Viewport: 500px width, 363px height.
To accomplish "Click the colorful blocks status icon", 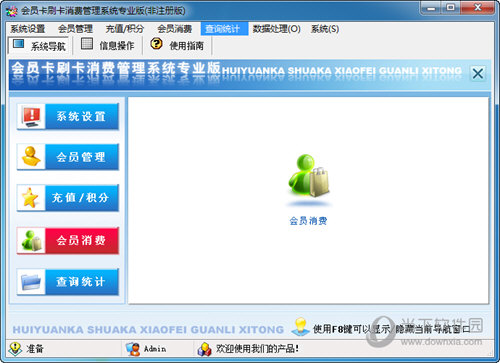I will (x=204, y=349).
